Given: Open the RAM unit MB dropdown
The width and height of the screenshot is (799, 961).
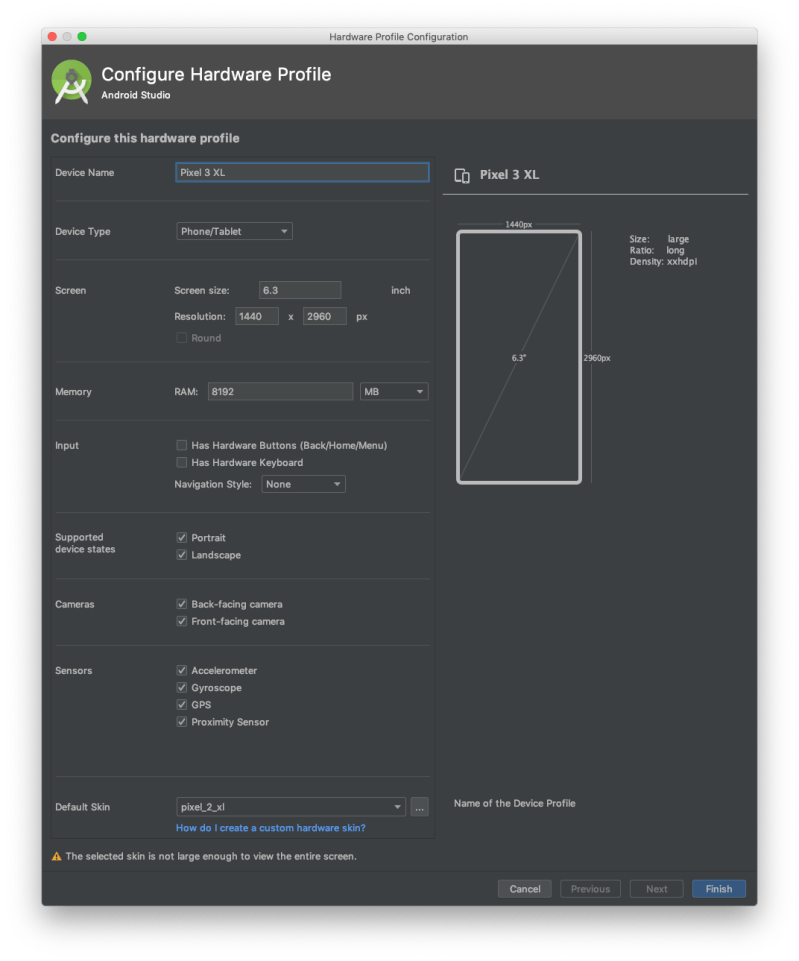Looking at the screenshot, I should pyautogui.click(x=394, y=392).
